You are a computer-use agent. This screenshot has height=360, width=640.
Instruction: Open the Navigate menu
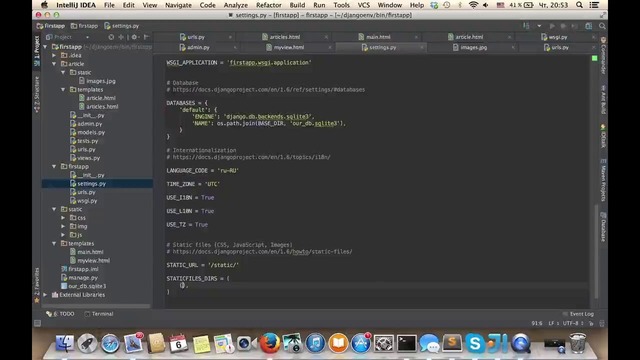pyautogui.click(x=178, y=5)
